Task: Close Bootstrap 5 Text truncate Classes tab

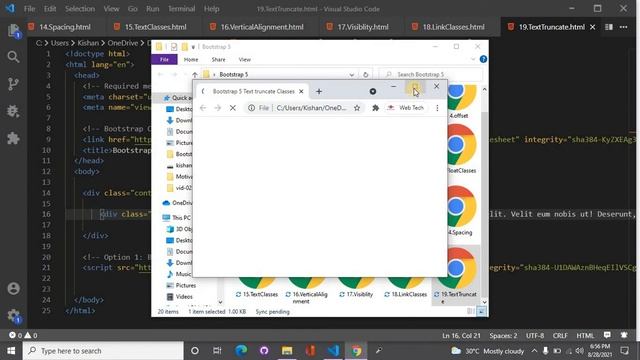Action: click(301, 91)
